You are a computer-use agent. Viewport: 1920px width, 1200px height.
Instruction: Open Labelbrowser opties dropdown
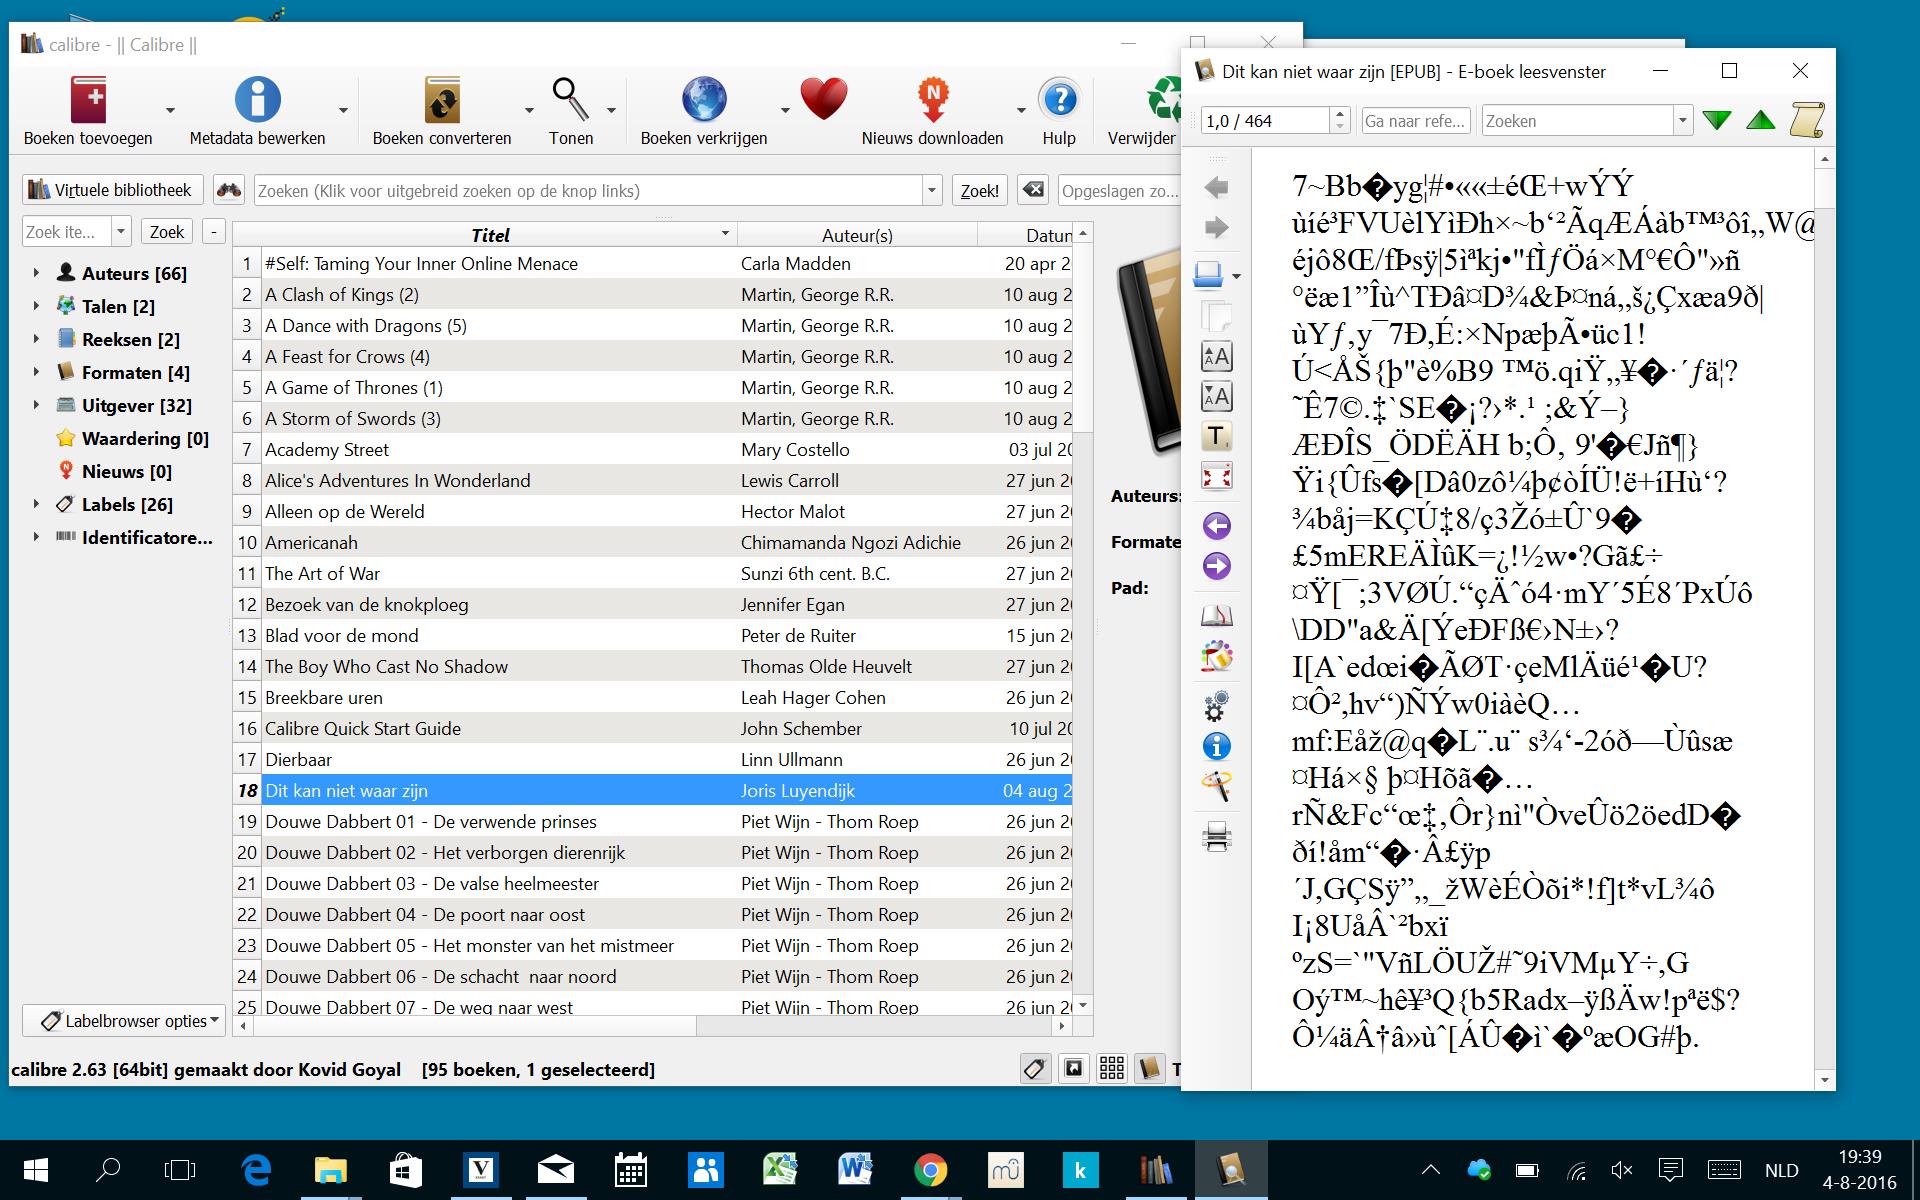(124, 1021)
